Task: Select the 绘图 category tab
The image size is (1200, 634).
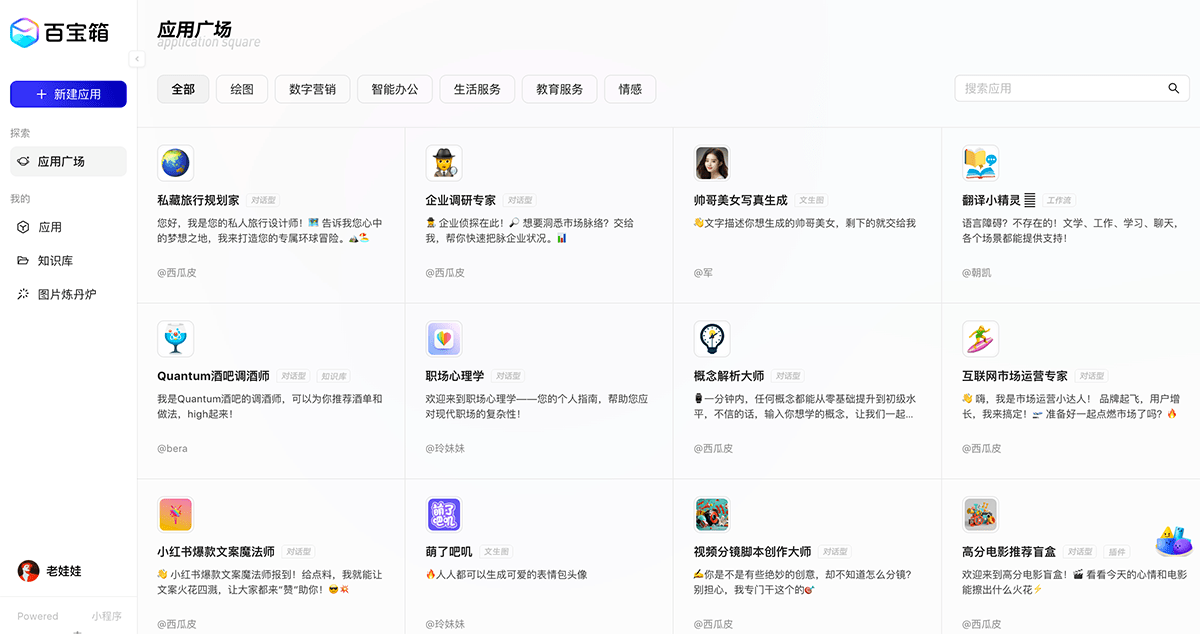Action: click(x=242, y=89)
